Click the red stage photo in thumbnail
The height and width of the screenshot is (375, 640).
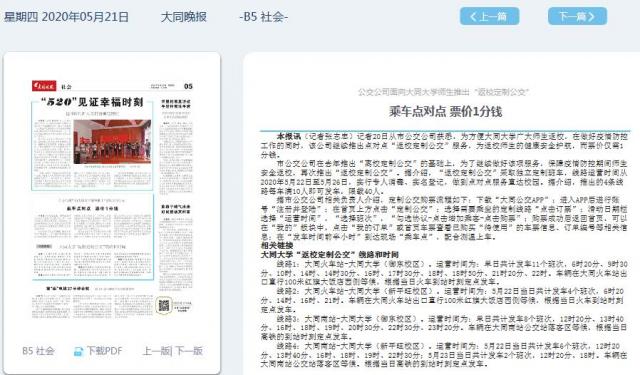tap(112, 142)
